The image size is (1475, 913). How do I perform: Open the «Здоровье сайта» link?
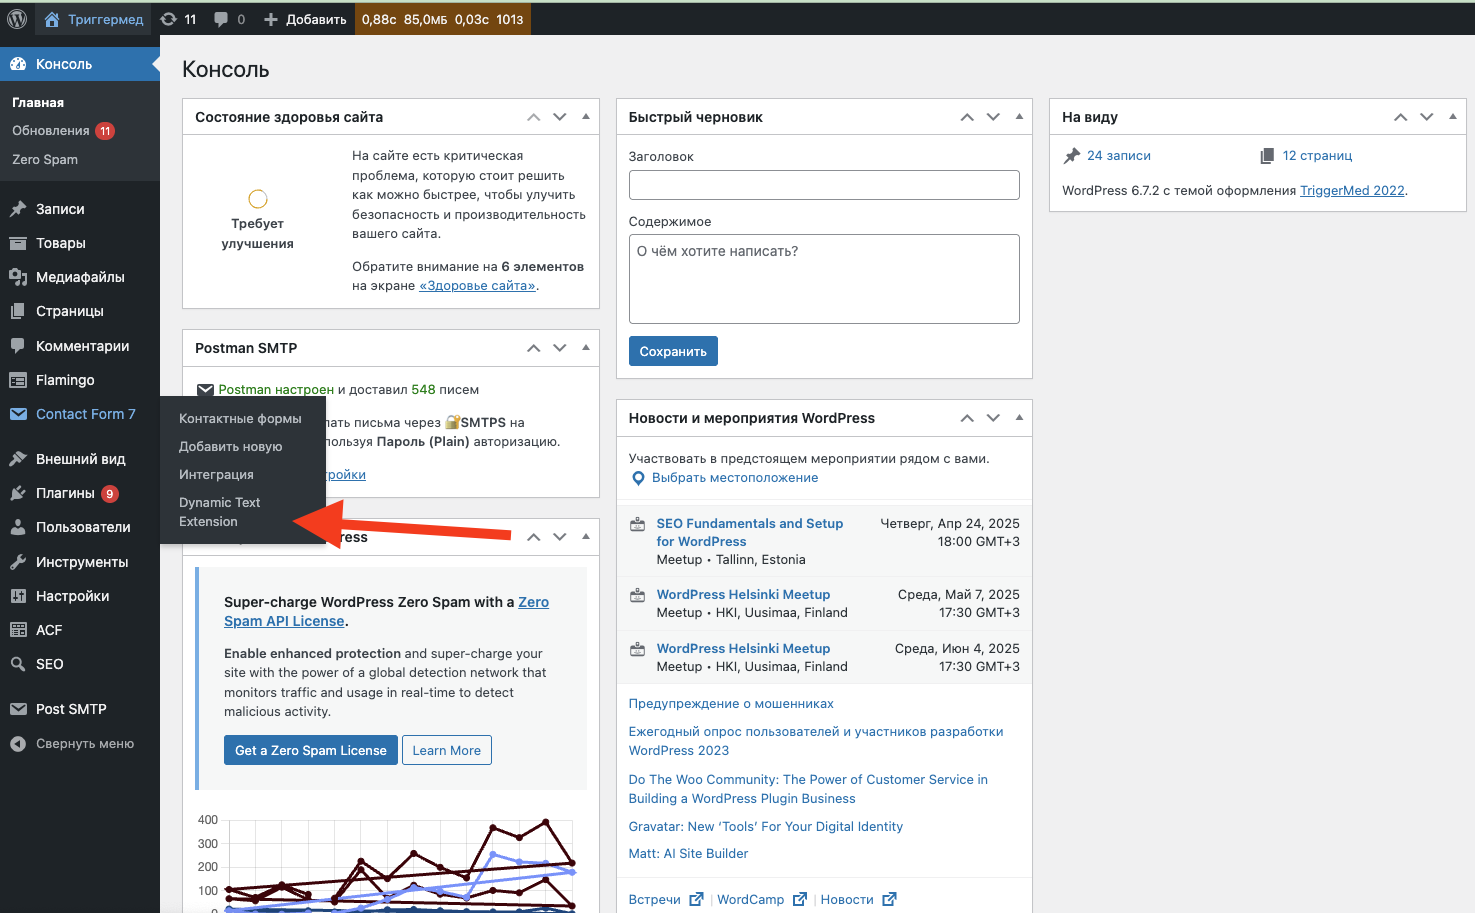(x=477, y=286)
